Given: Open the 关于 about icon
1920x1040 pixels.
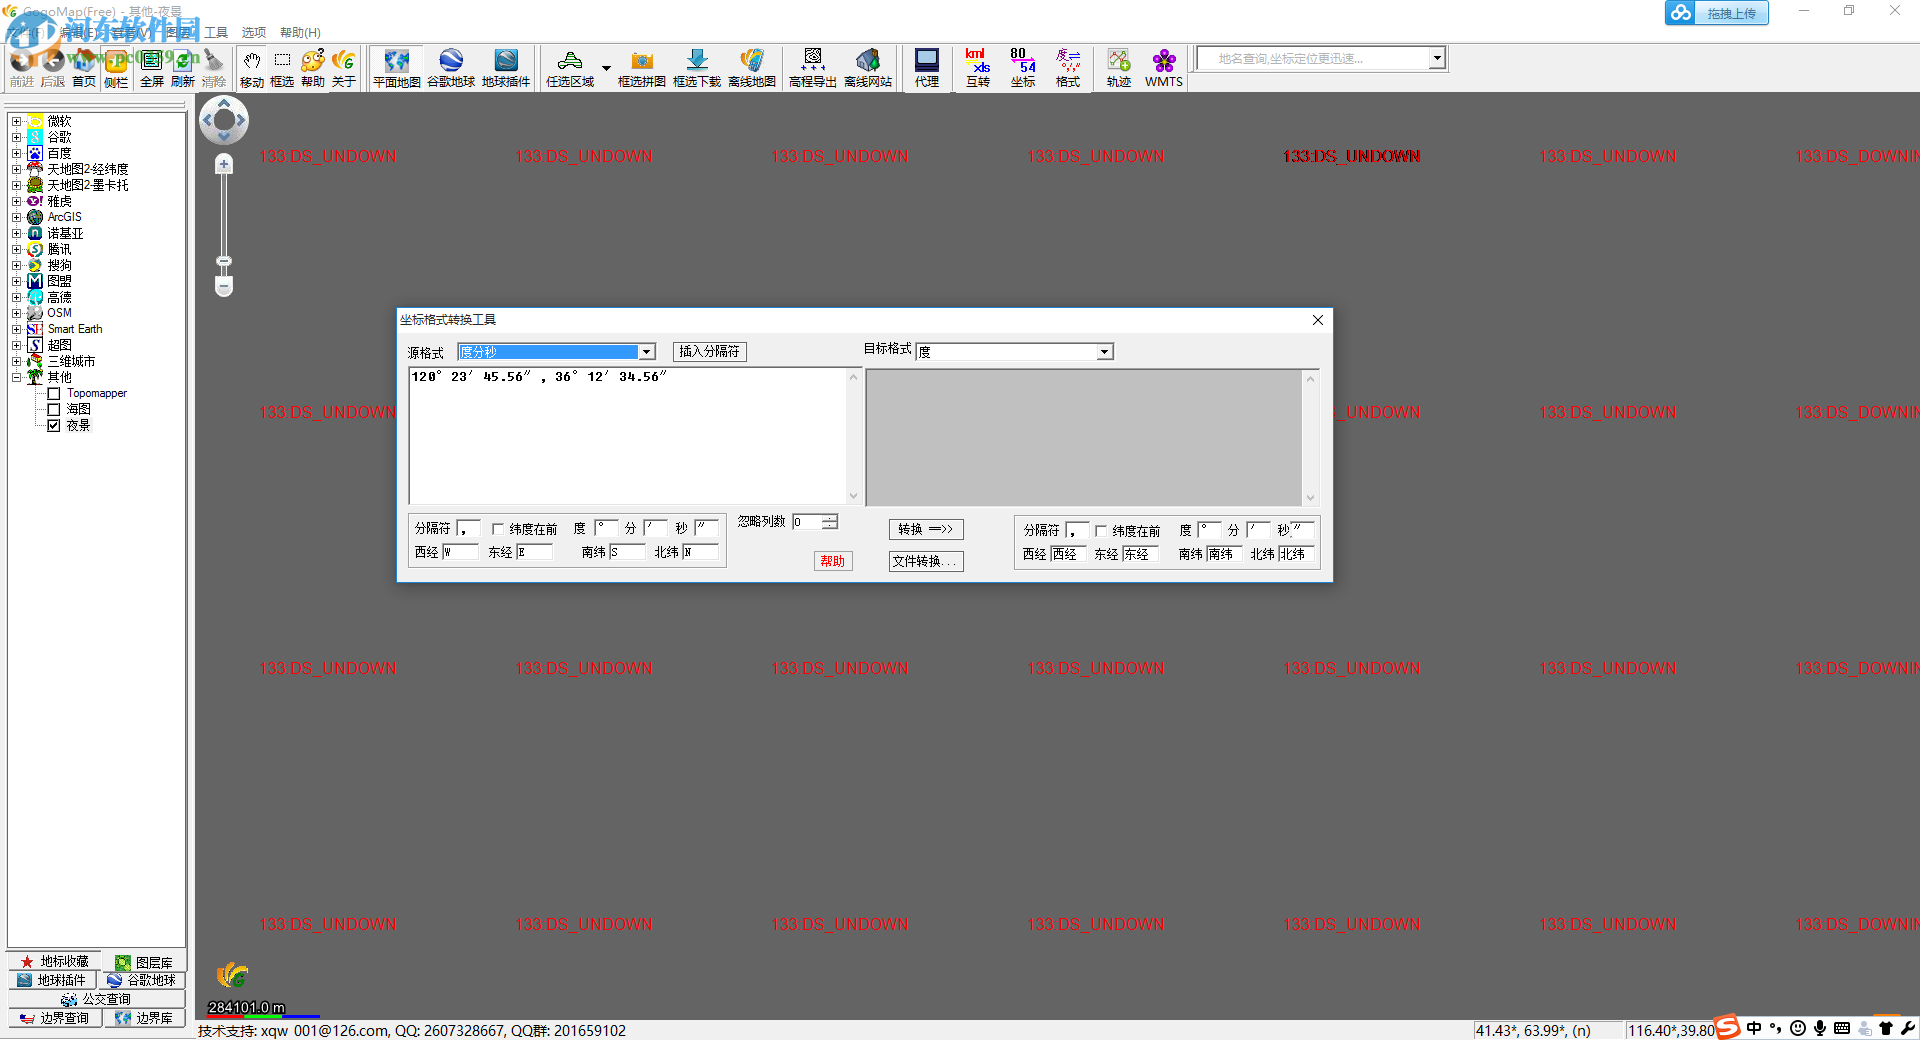Looking at the screenshot, I should click(x=344, y=69).
